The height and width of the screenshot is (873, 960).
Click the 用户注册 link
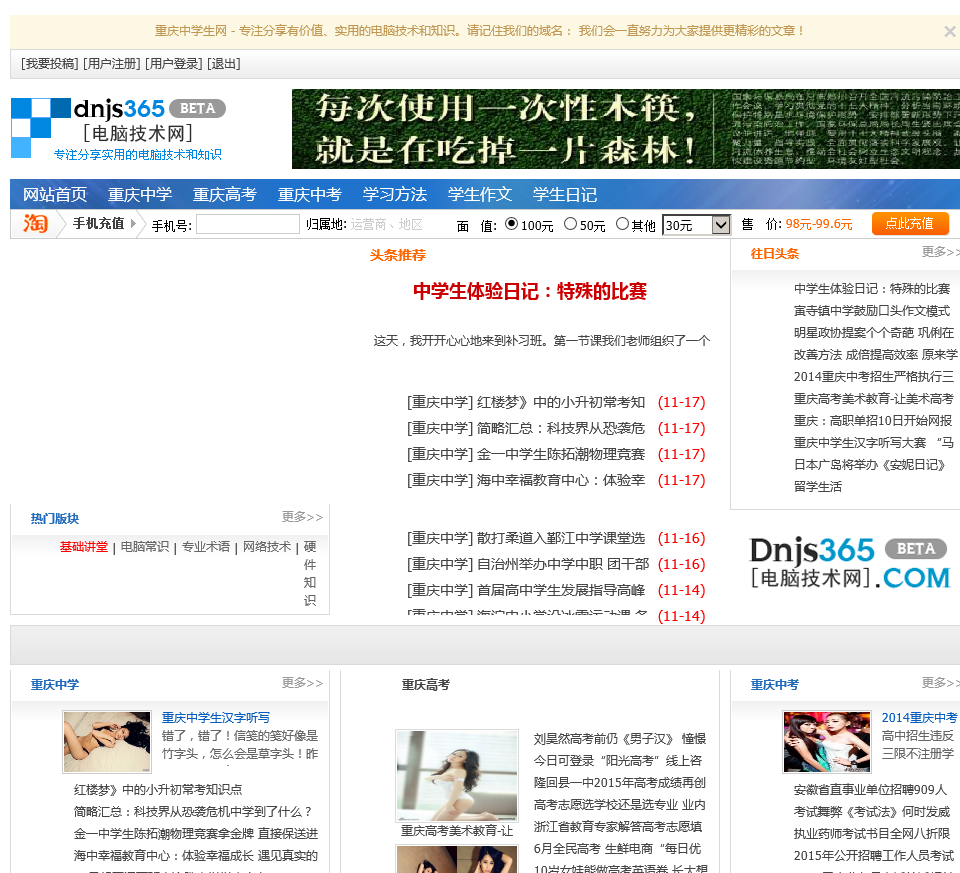(111, 64)
